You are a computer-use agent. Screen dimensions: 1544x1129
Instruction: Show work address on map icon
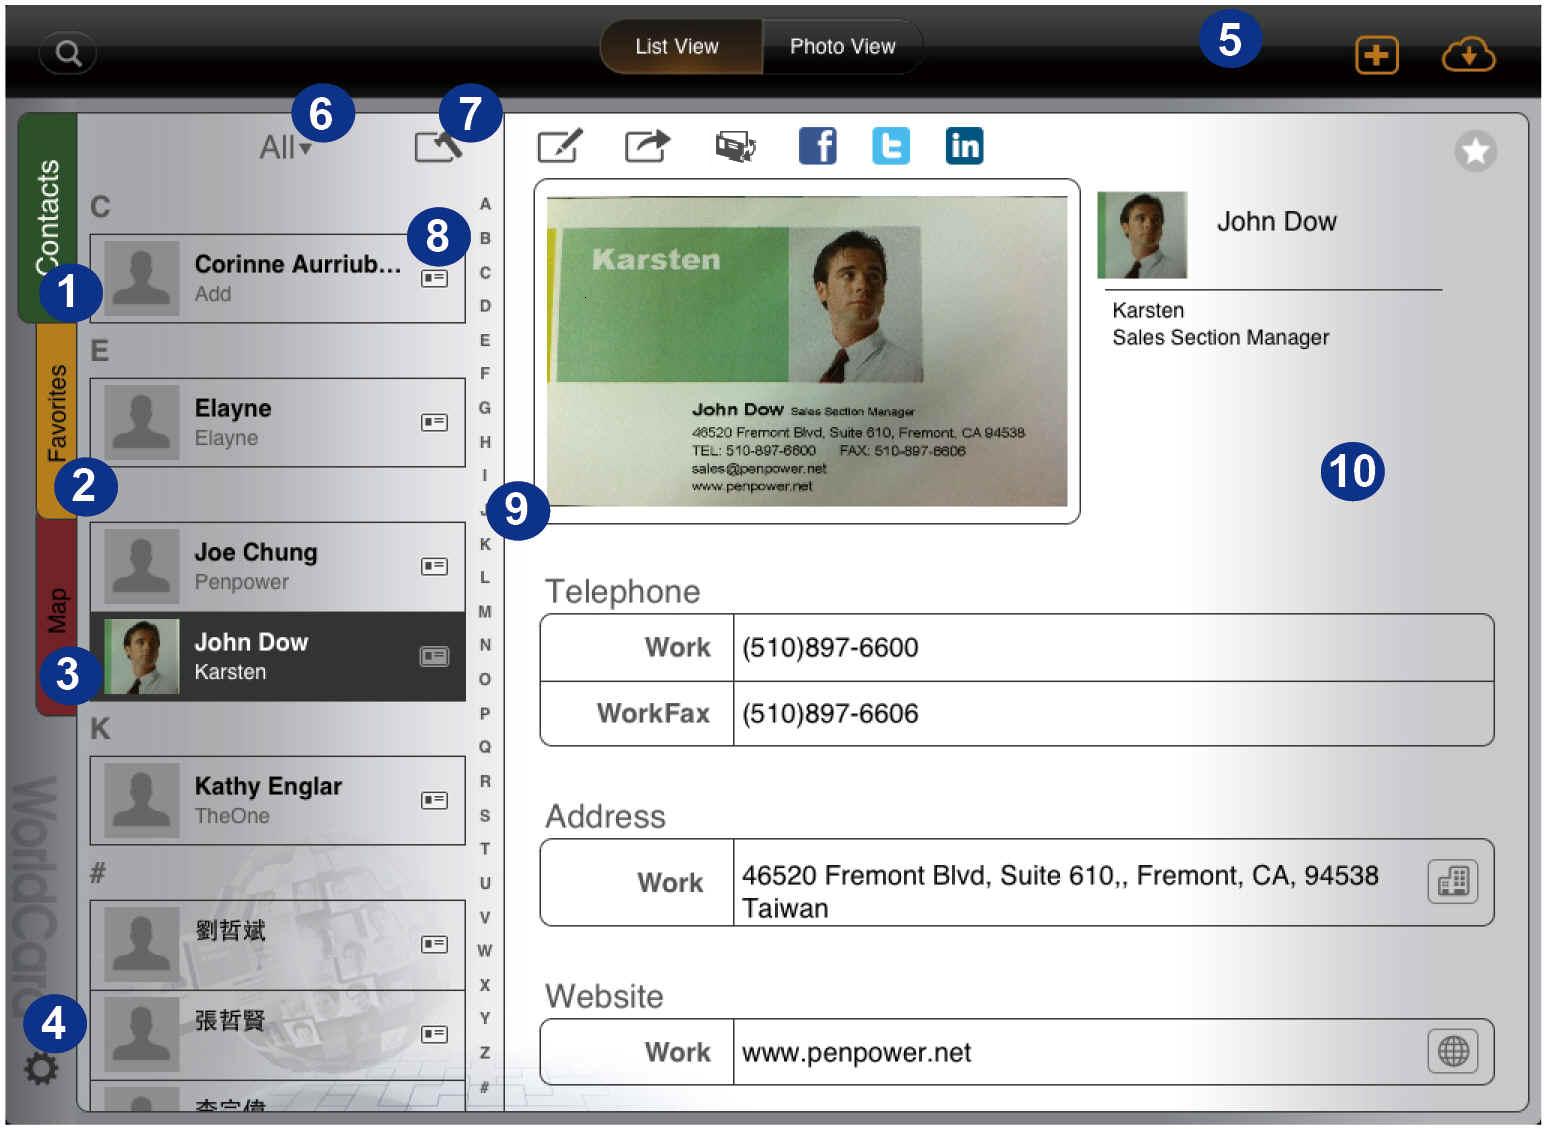(x=1452, y=882)
